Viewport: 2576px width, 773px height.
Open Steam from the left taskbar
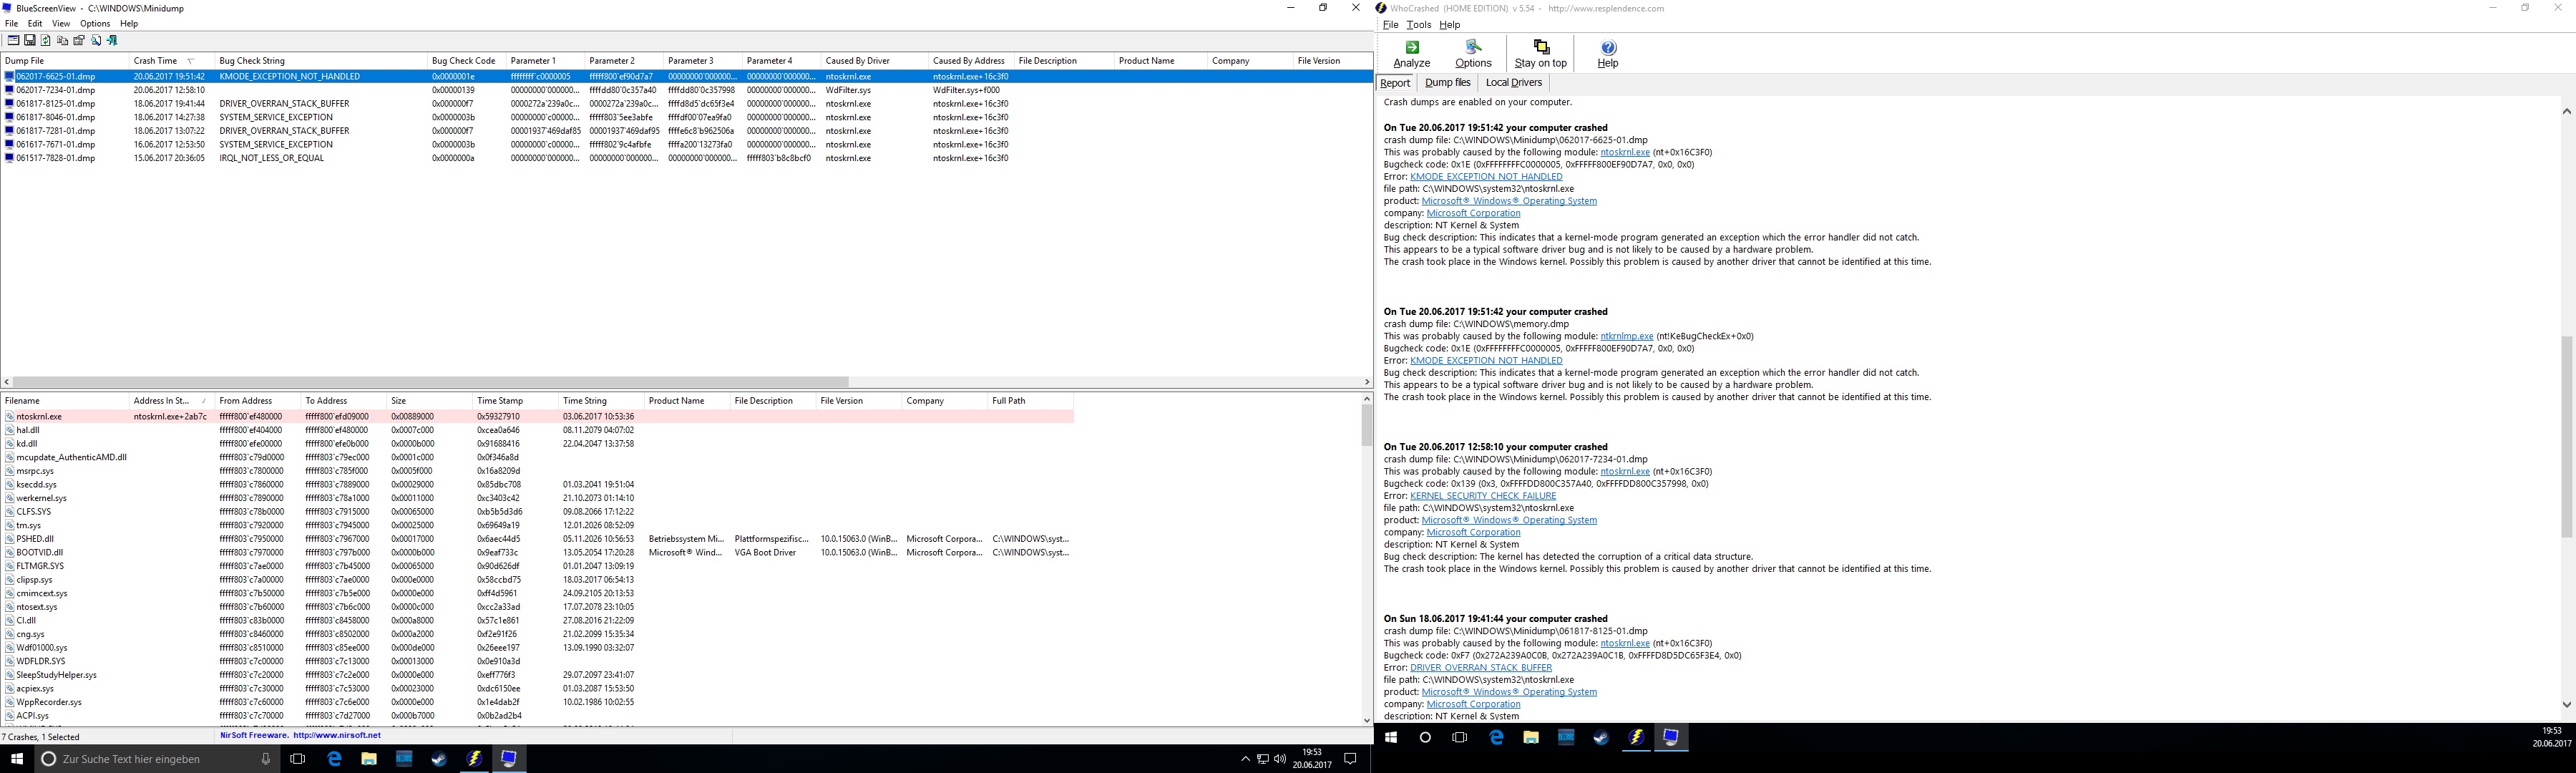[439, 759]
